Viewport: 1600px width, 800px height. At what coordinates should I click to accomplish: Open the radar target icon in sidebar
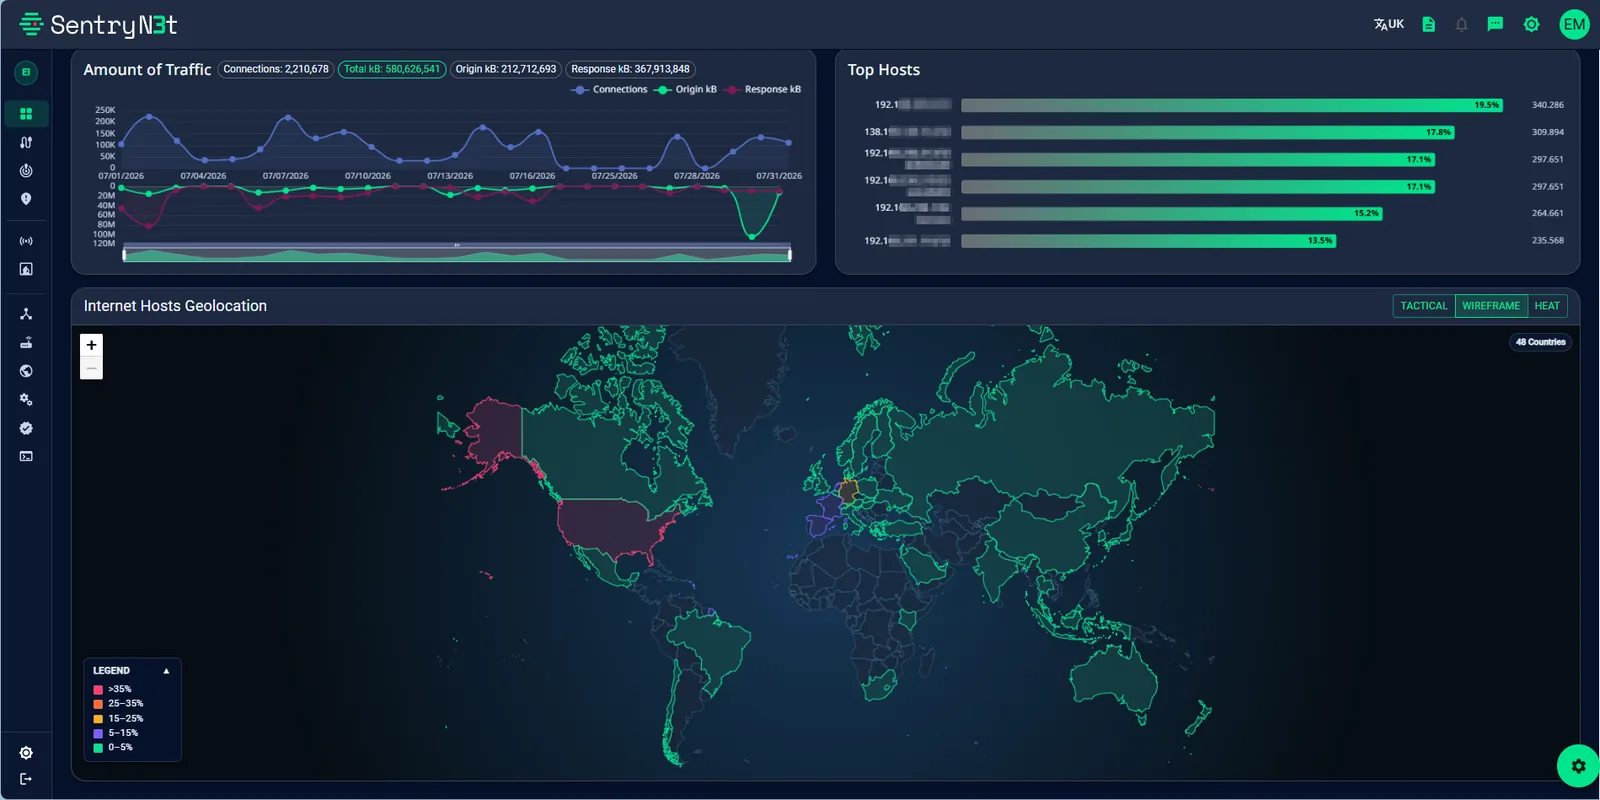click(x=26, y=171)
